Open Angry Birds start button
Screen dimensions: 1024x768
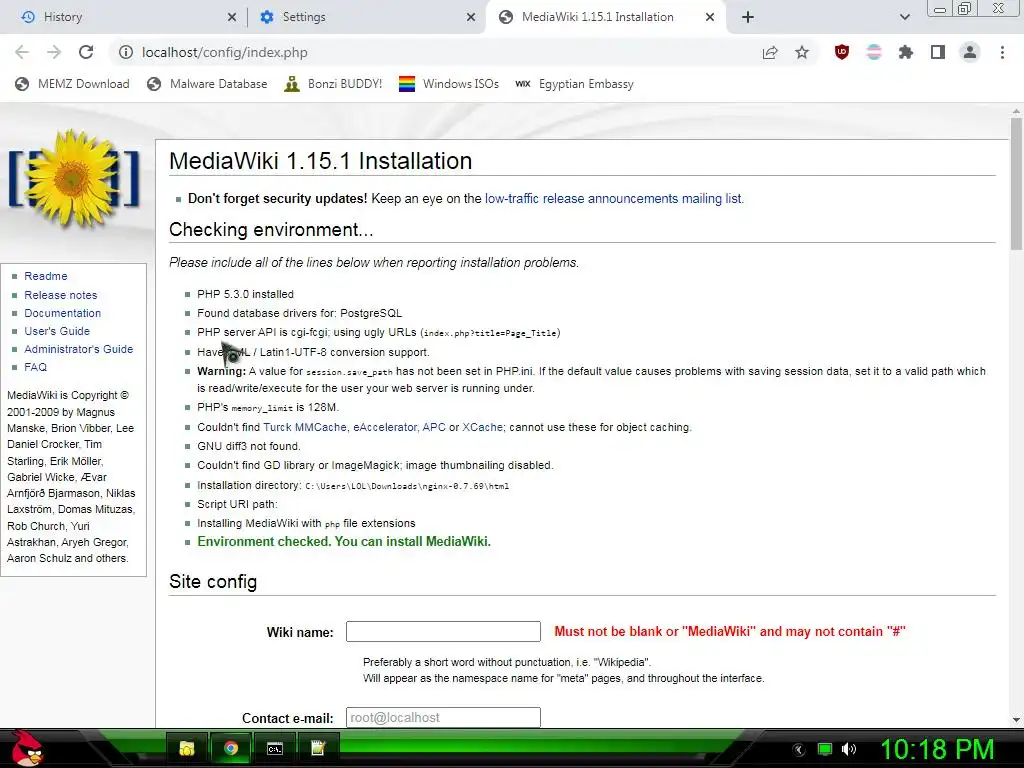click(x=26, y=748)
